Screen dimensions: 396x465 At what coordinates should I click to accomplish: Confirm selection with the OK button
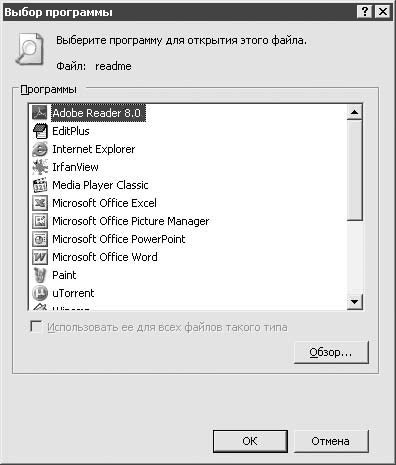(250, 441)
